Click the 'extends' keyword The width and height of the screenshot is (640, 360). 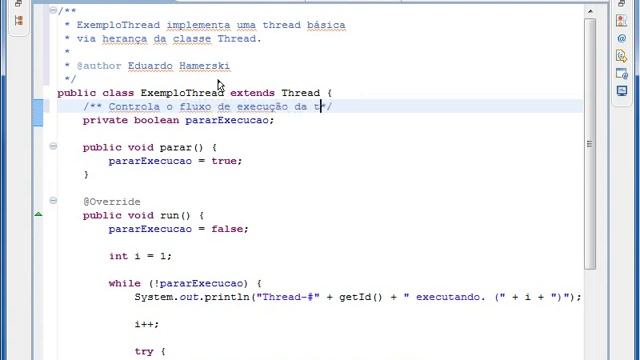click(x=252, y=93)
